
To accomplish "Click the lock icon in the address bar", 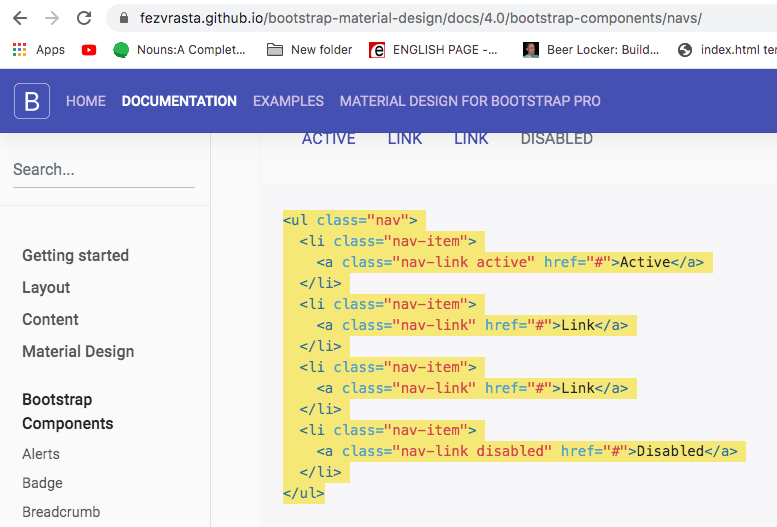I will (x=124, y=18).
